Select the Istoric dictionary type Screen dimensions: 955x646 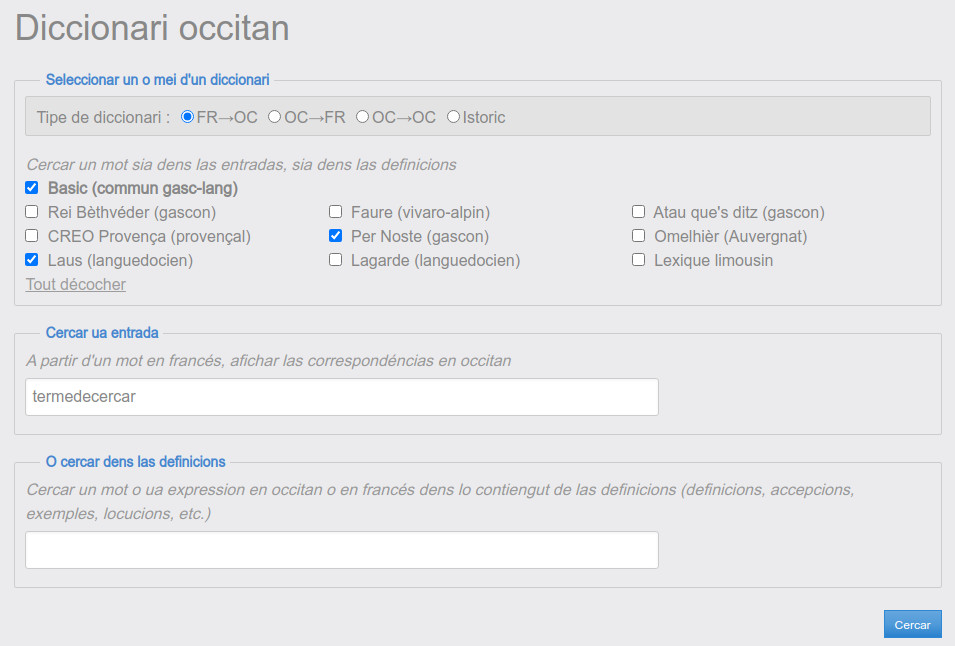coord(453,117)
